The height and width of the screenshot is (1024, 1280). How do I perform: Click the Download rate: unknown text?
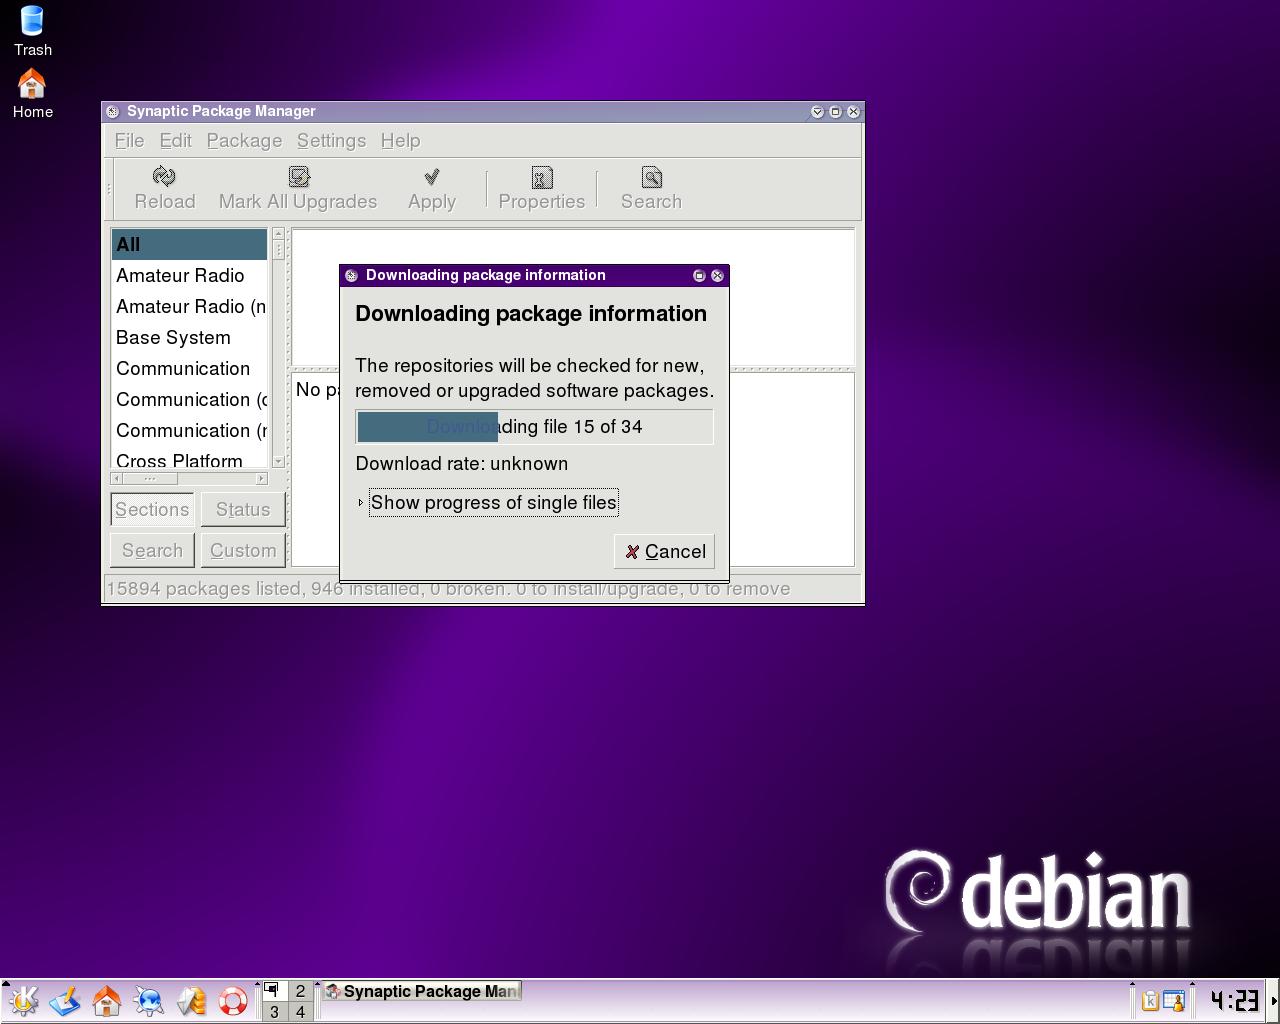click(462, 464)
